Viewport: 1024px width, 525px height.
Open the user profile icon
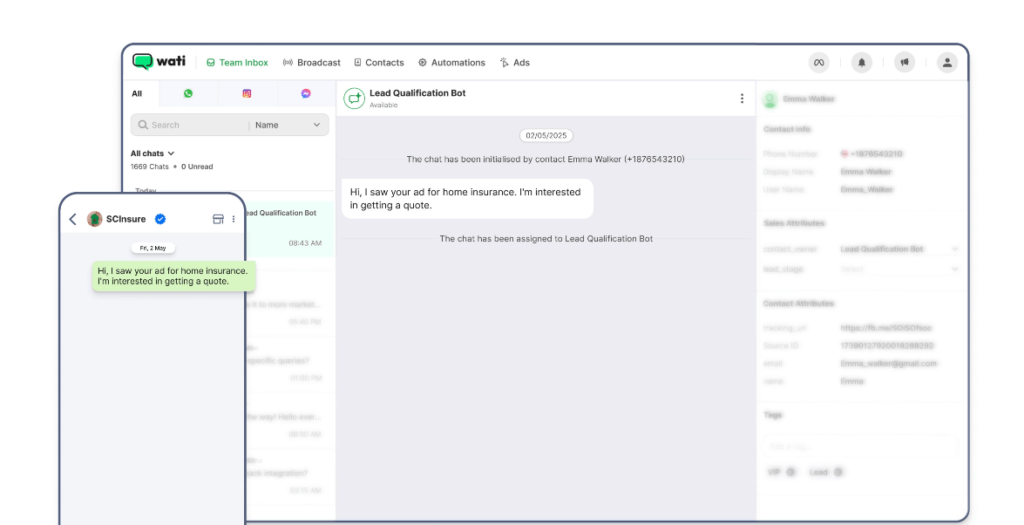click(946, 62)
